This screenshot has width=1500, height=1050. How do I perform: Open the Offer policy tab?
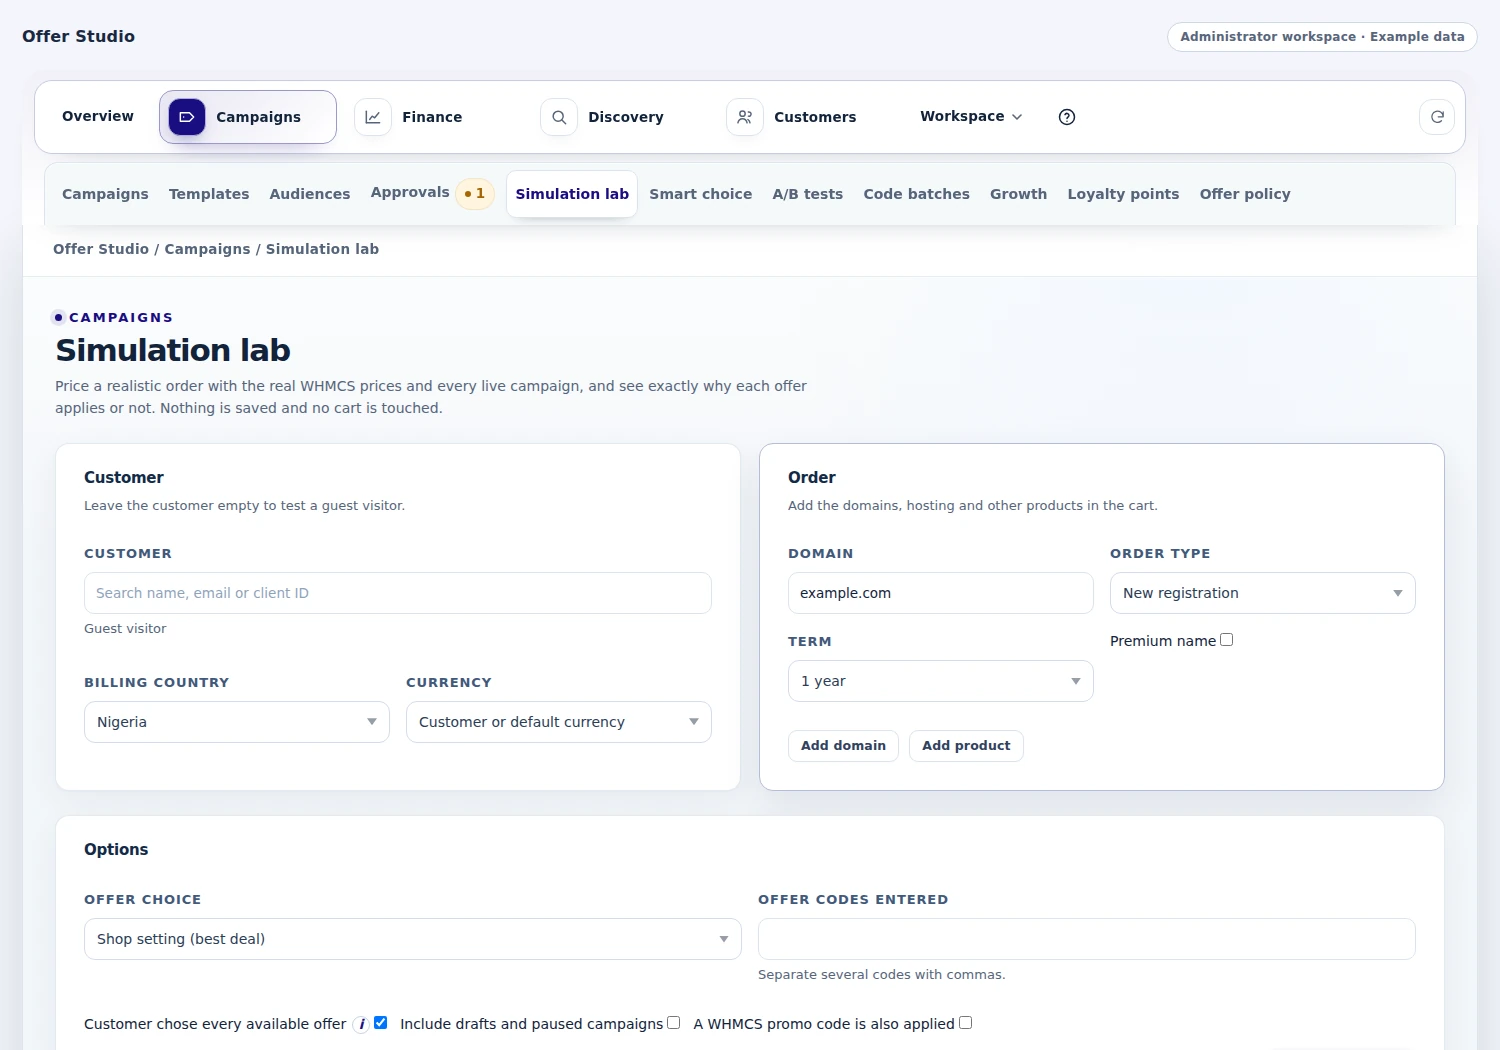1245,194
